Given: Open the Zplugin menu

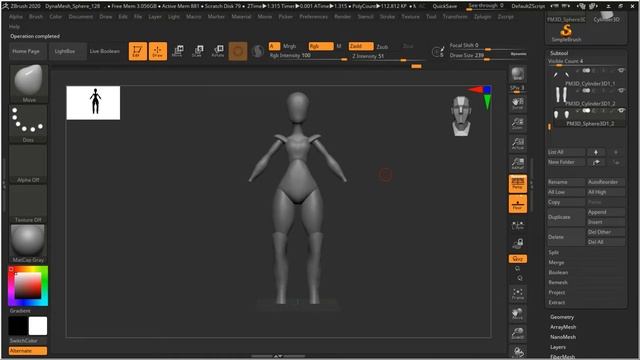Looking at the screenshot, I should pyautogui.click(x=482, y=17).
